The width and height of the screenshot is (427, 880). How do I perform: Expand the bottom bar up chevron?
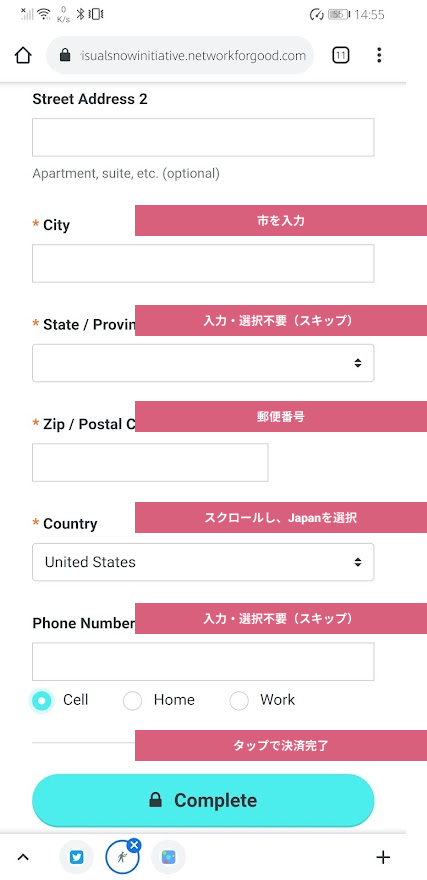pyautogui.click(x=22, y=857)
